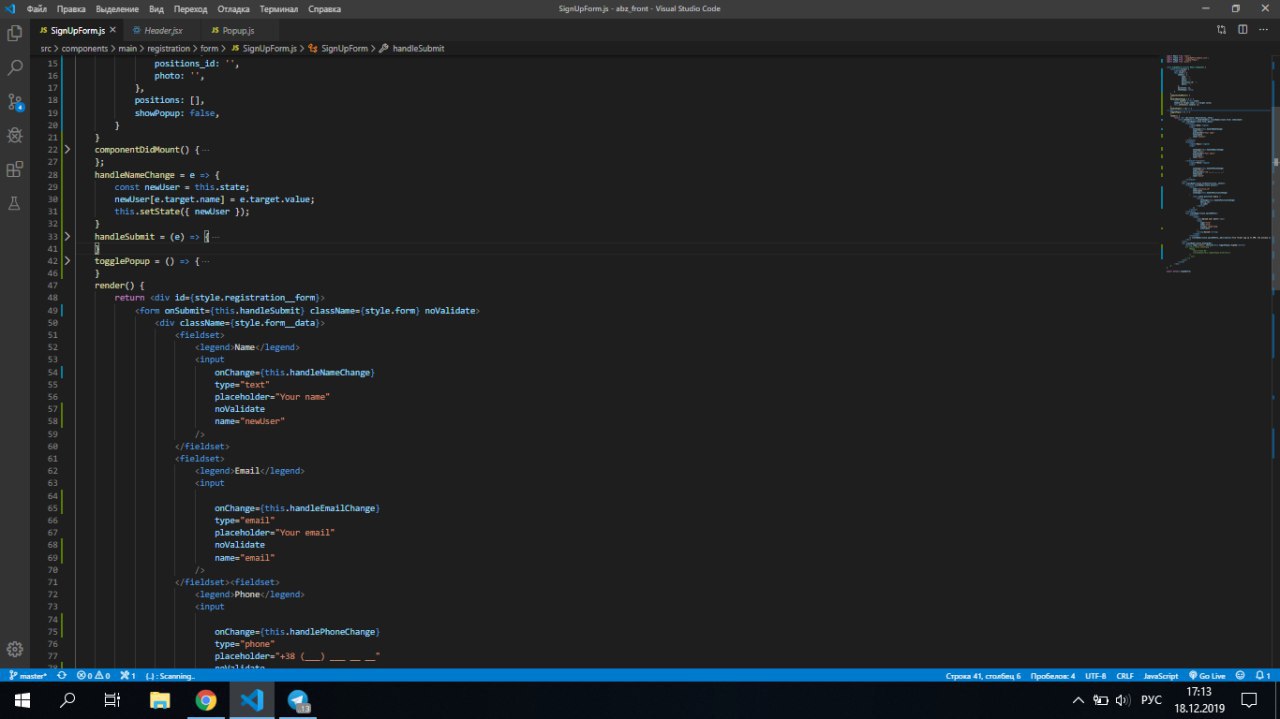Open the clock and date flyout

[1199, 700]
